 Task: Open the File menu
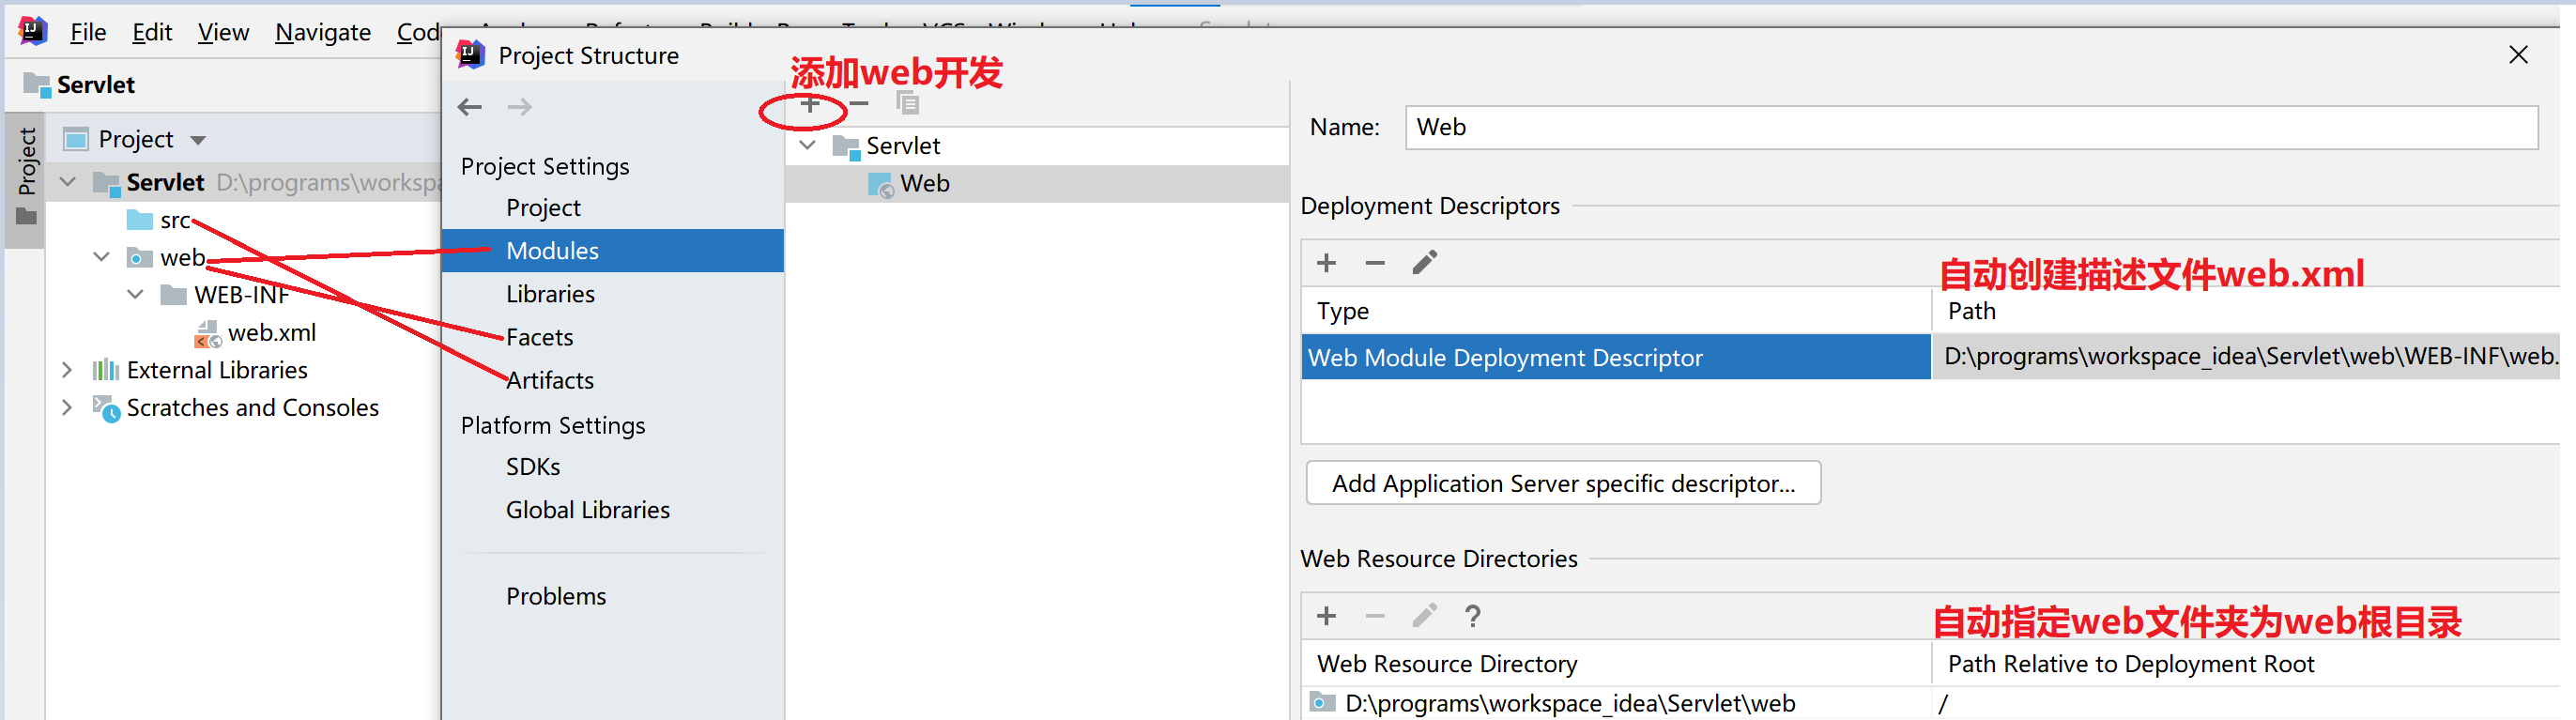click(88, 33)
